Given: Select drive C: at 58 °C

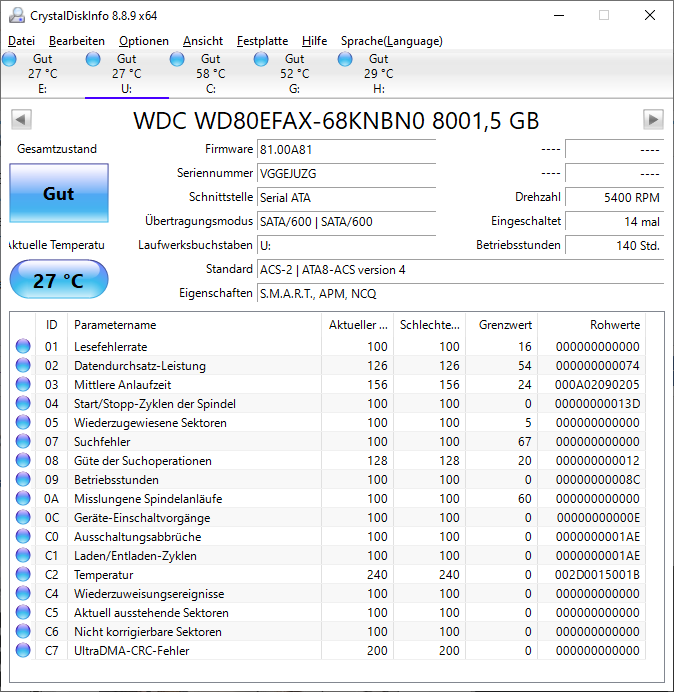Looking at the screenshot, I should tap(211, 74).
